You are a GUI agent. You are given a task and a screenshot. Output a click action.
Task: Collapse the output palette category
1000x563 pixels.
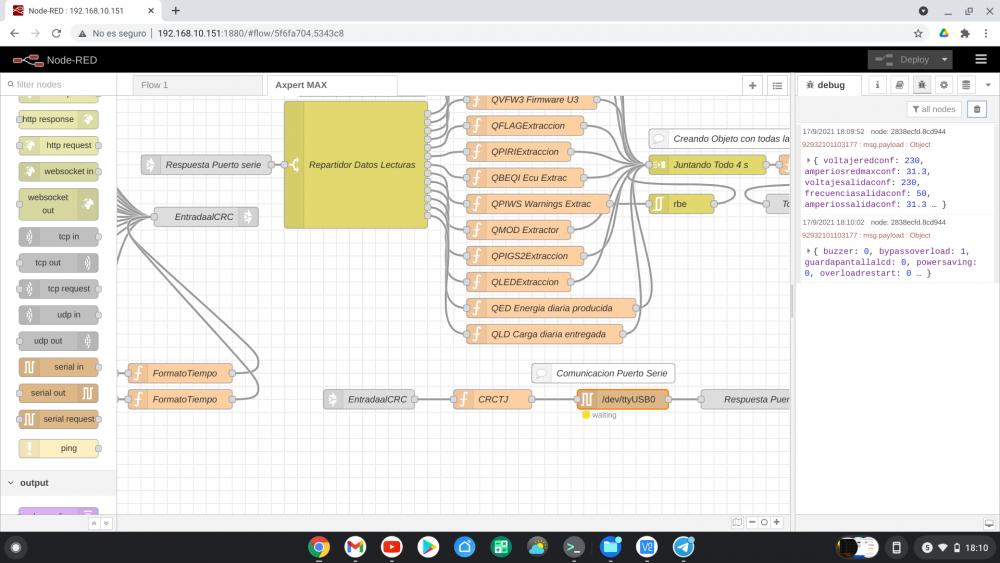(x=58, y=483)
